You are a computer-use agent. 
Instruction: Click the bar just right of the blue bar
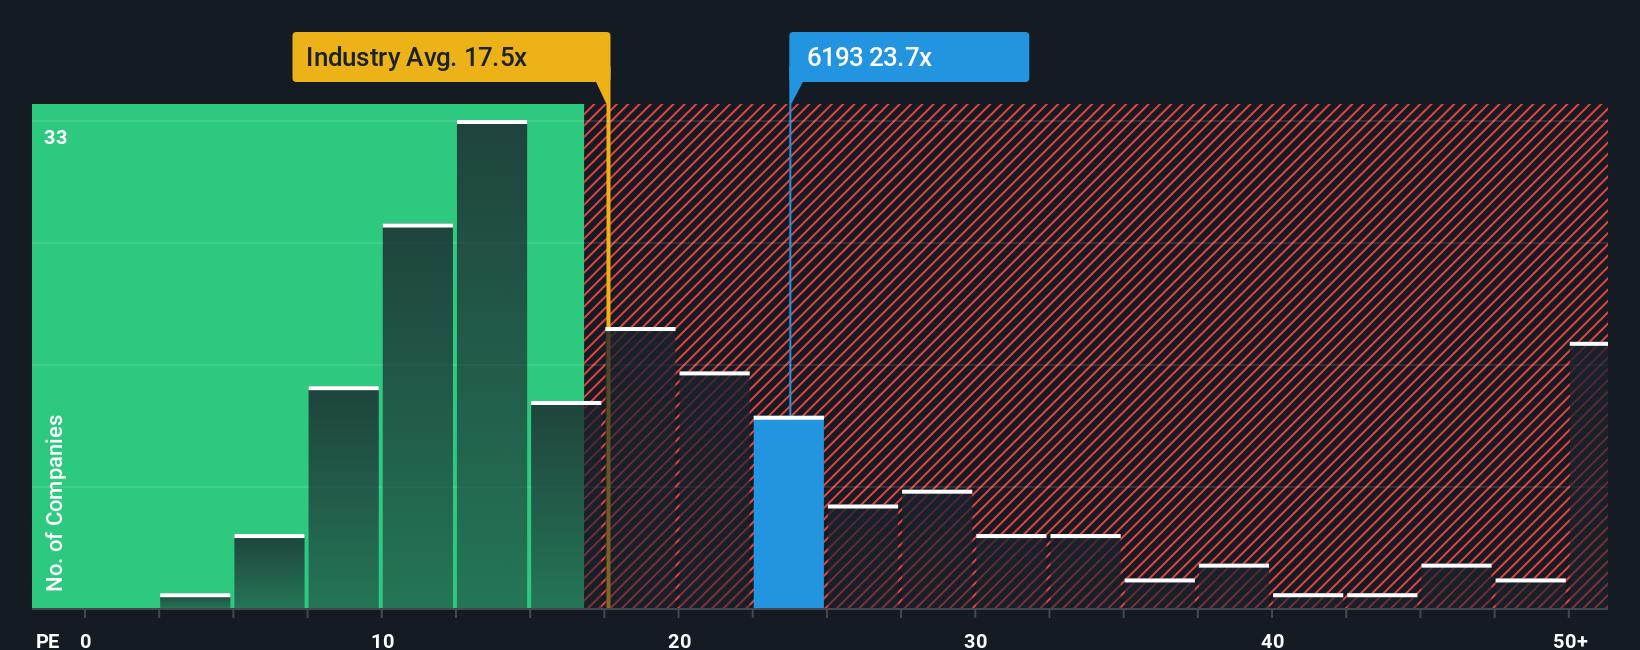(863, 557)
